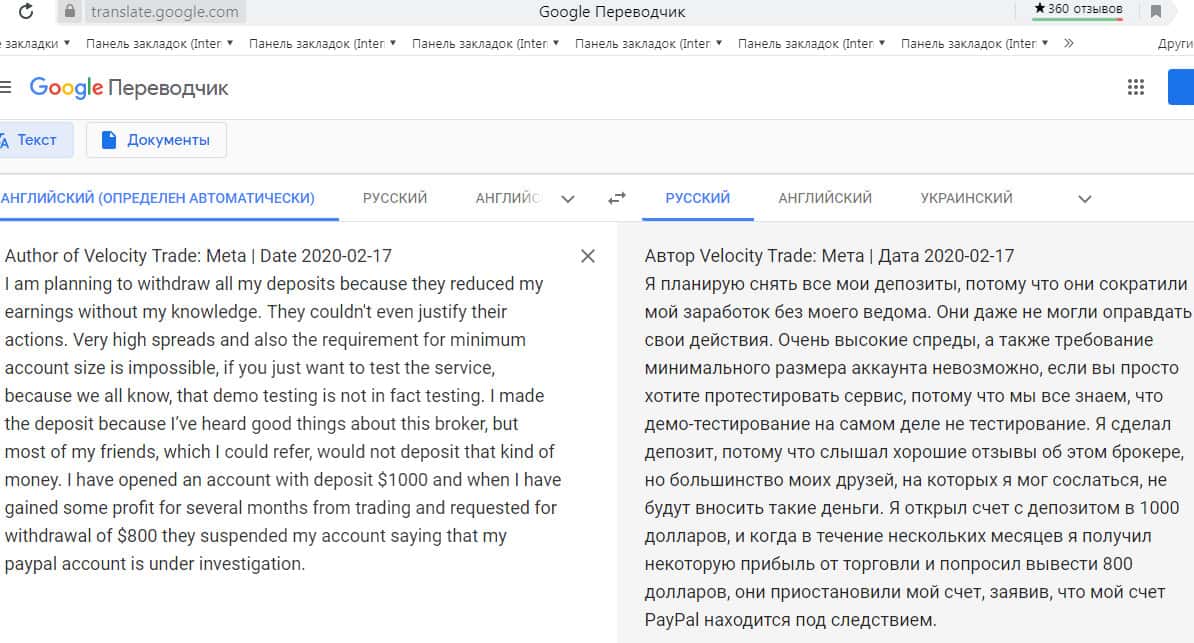The width and height of the screenshot is (1194, 643).
Task: Open the main hamburger menu
Action: 5,88
